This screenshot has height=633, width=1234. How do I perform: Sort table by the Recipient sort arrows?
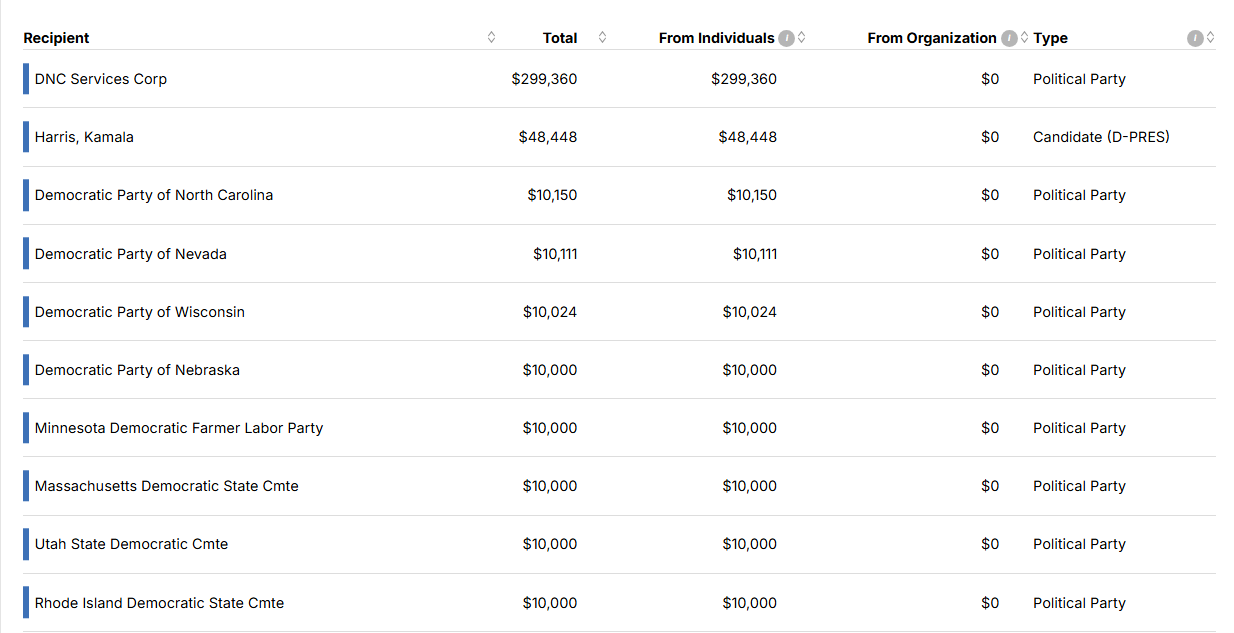click(491, 38)
